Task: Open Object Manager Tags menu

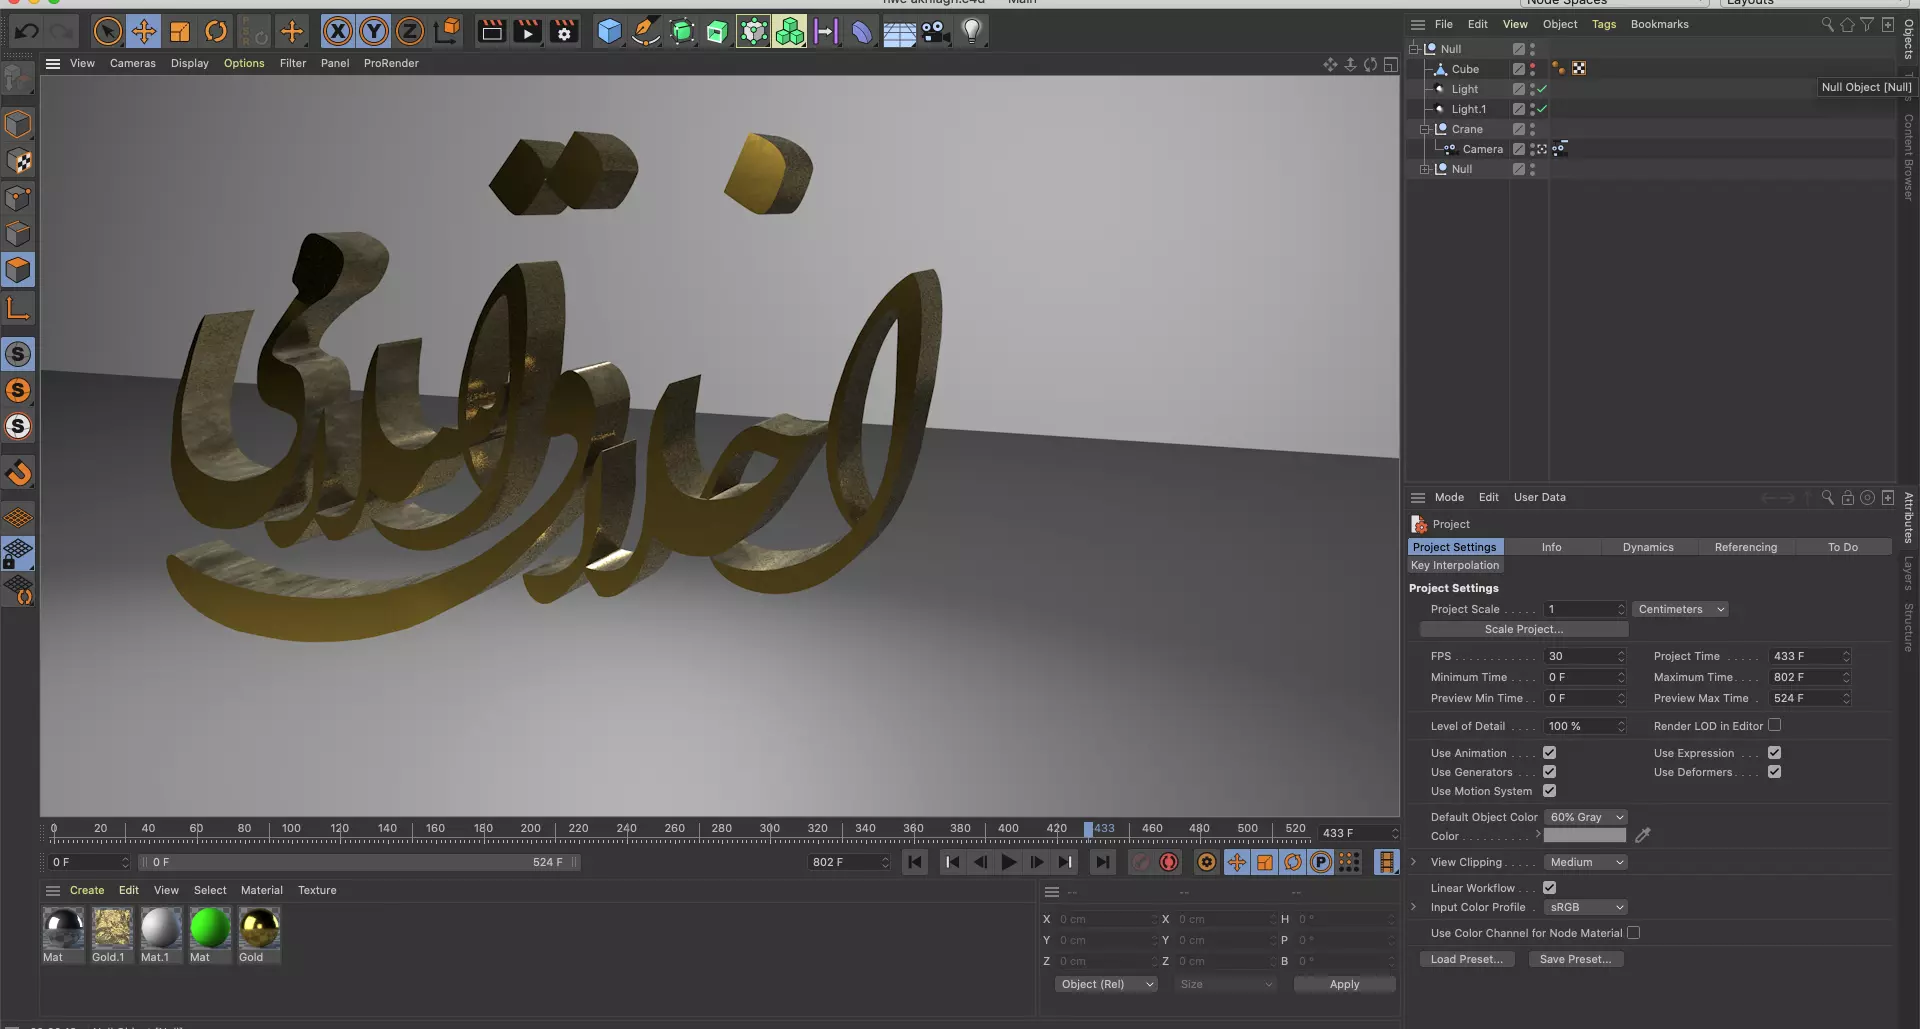Action: tap(1604, 24)
